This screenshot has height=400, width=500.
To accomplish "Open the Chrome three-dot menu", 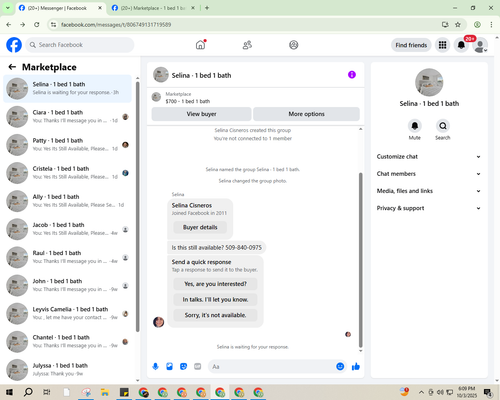I will pyautogui.click(x=491, y=25).
